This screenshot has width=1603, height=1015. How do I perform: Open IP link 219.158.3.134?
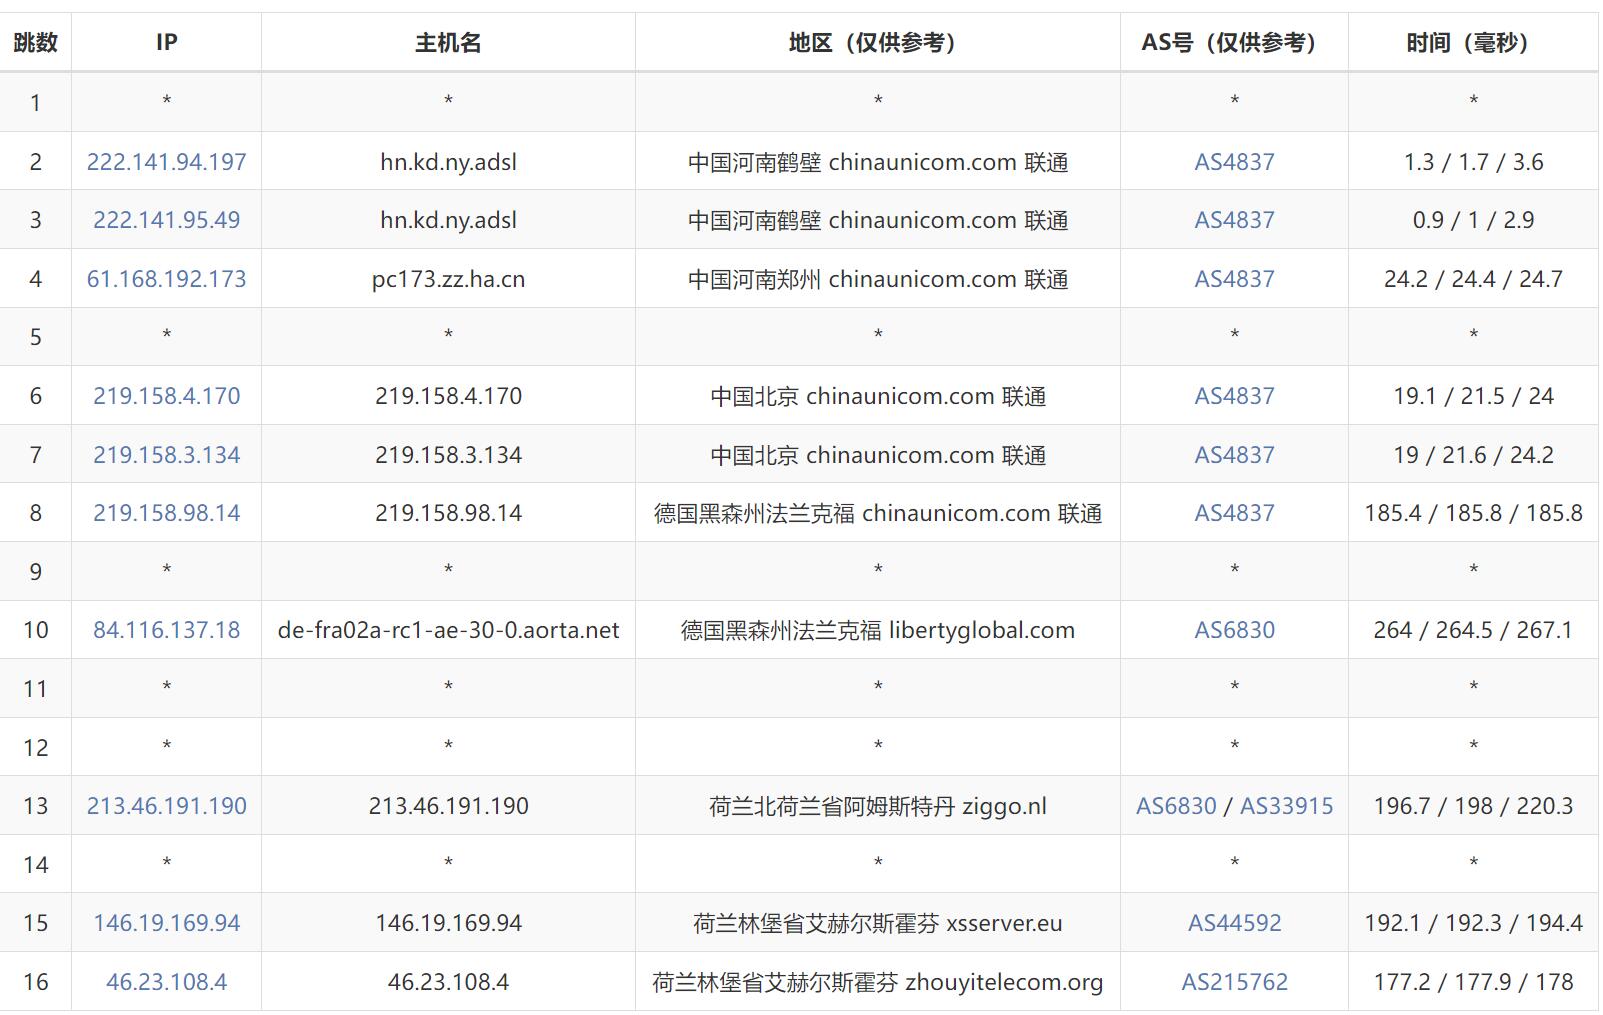click(166, 455)
